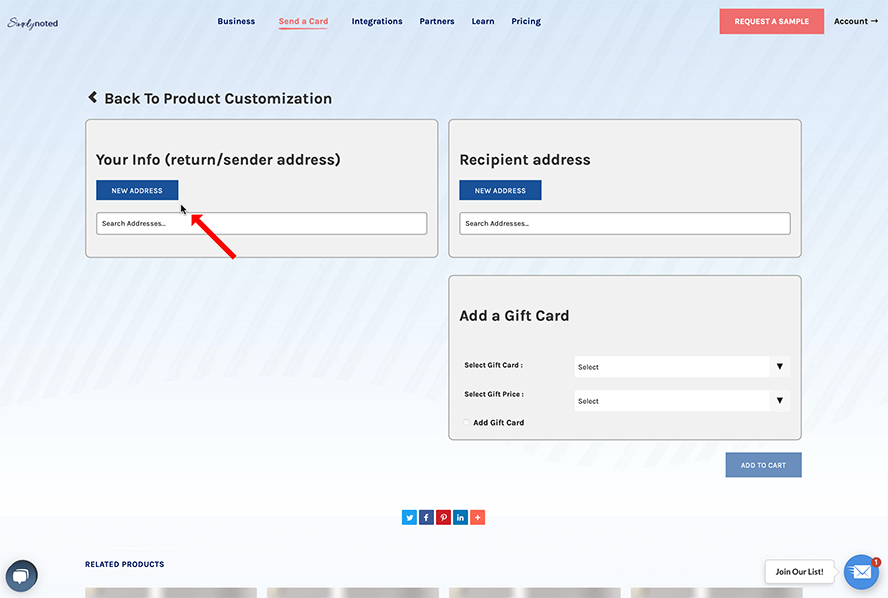Click the Request a Sample button

(771, 22)
